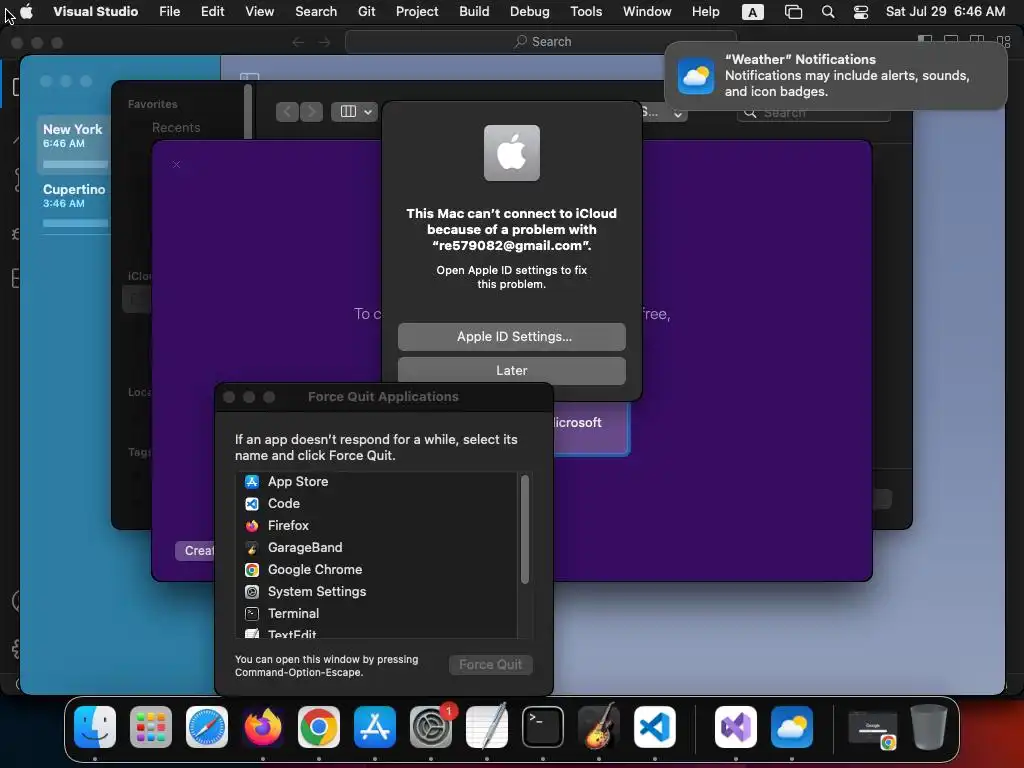The width and height of the screenshot is (1024, 768).
Task: Open the Search menu
Action: tap(316, 11)
